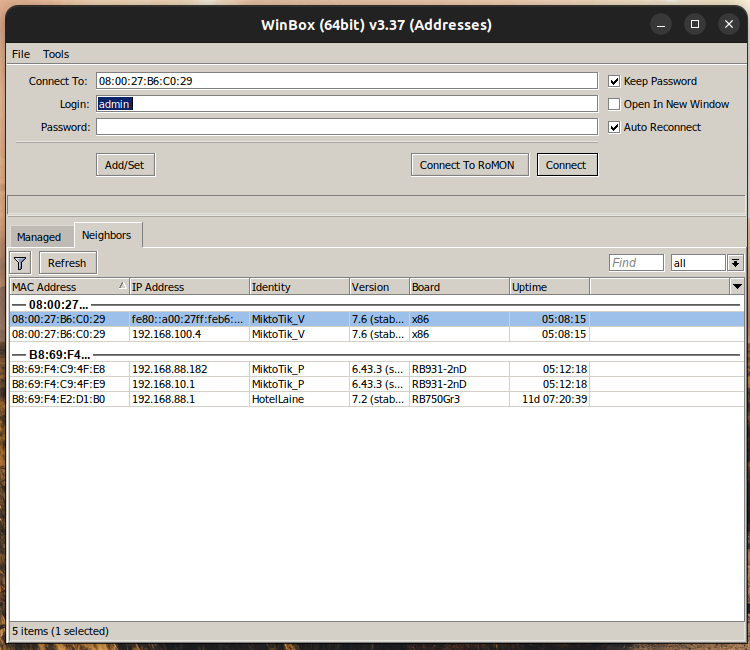This screenshot has height=650, width=750.
Task: Open the File menu
Action: 21,54
